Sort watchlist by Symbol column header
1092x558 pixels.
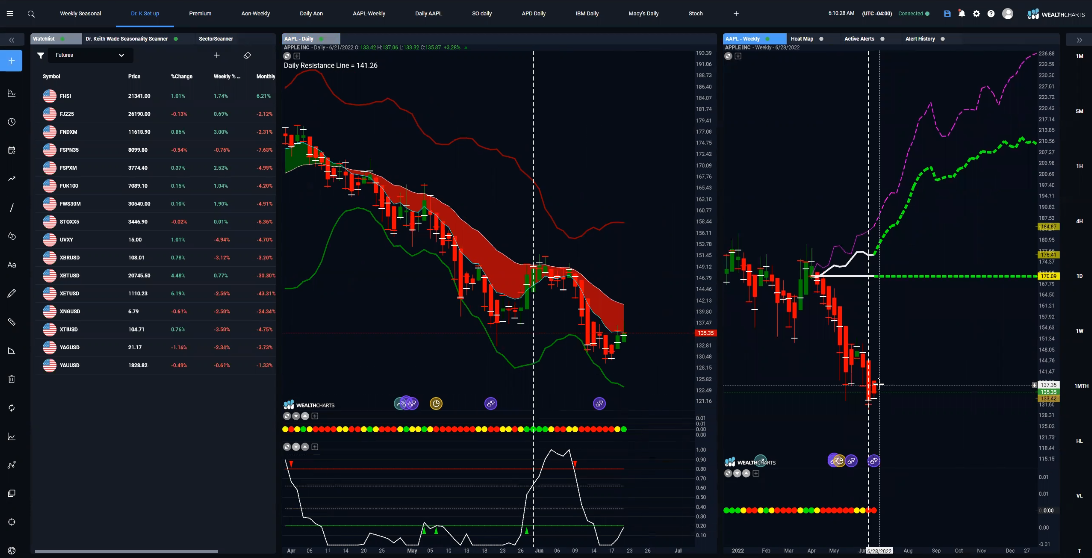pos(52,75)
